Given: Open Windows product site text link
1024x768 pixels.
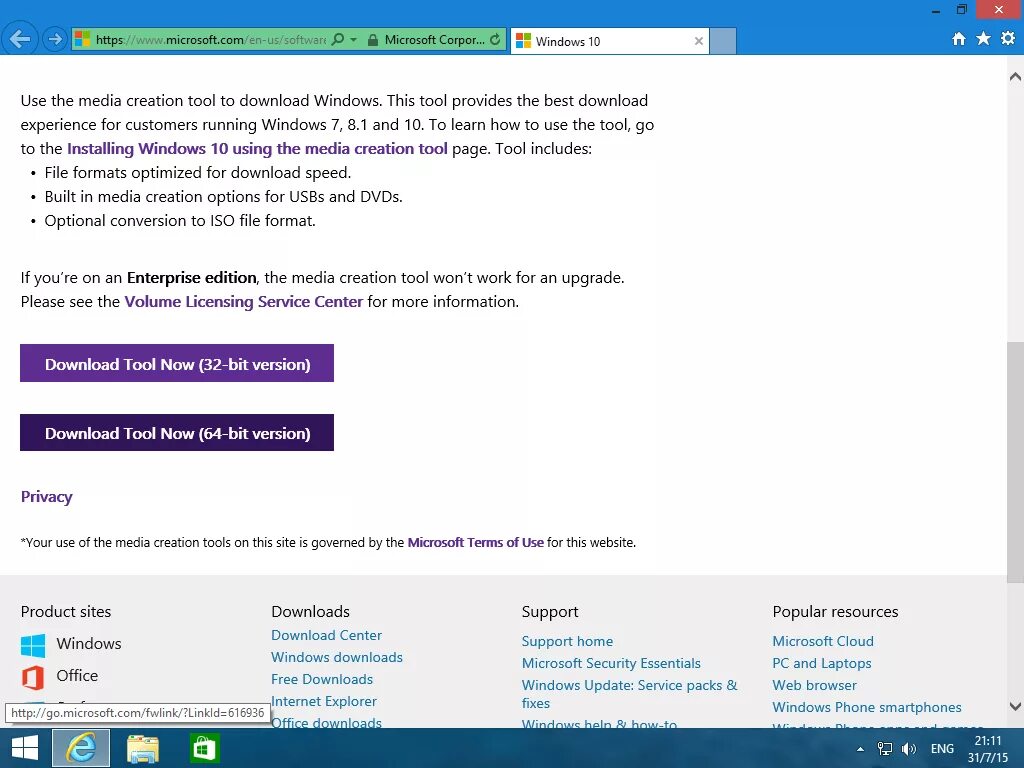Looking at the screenshot, I should click(x=89, y=643).
